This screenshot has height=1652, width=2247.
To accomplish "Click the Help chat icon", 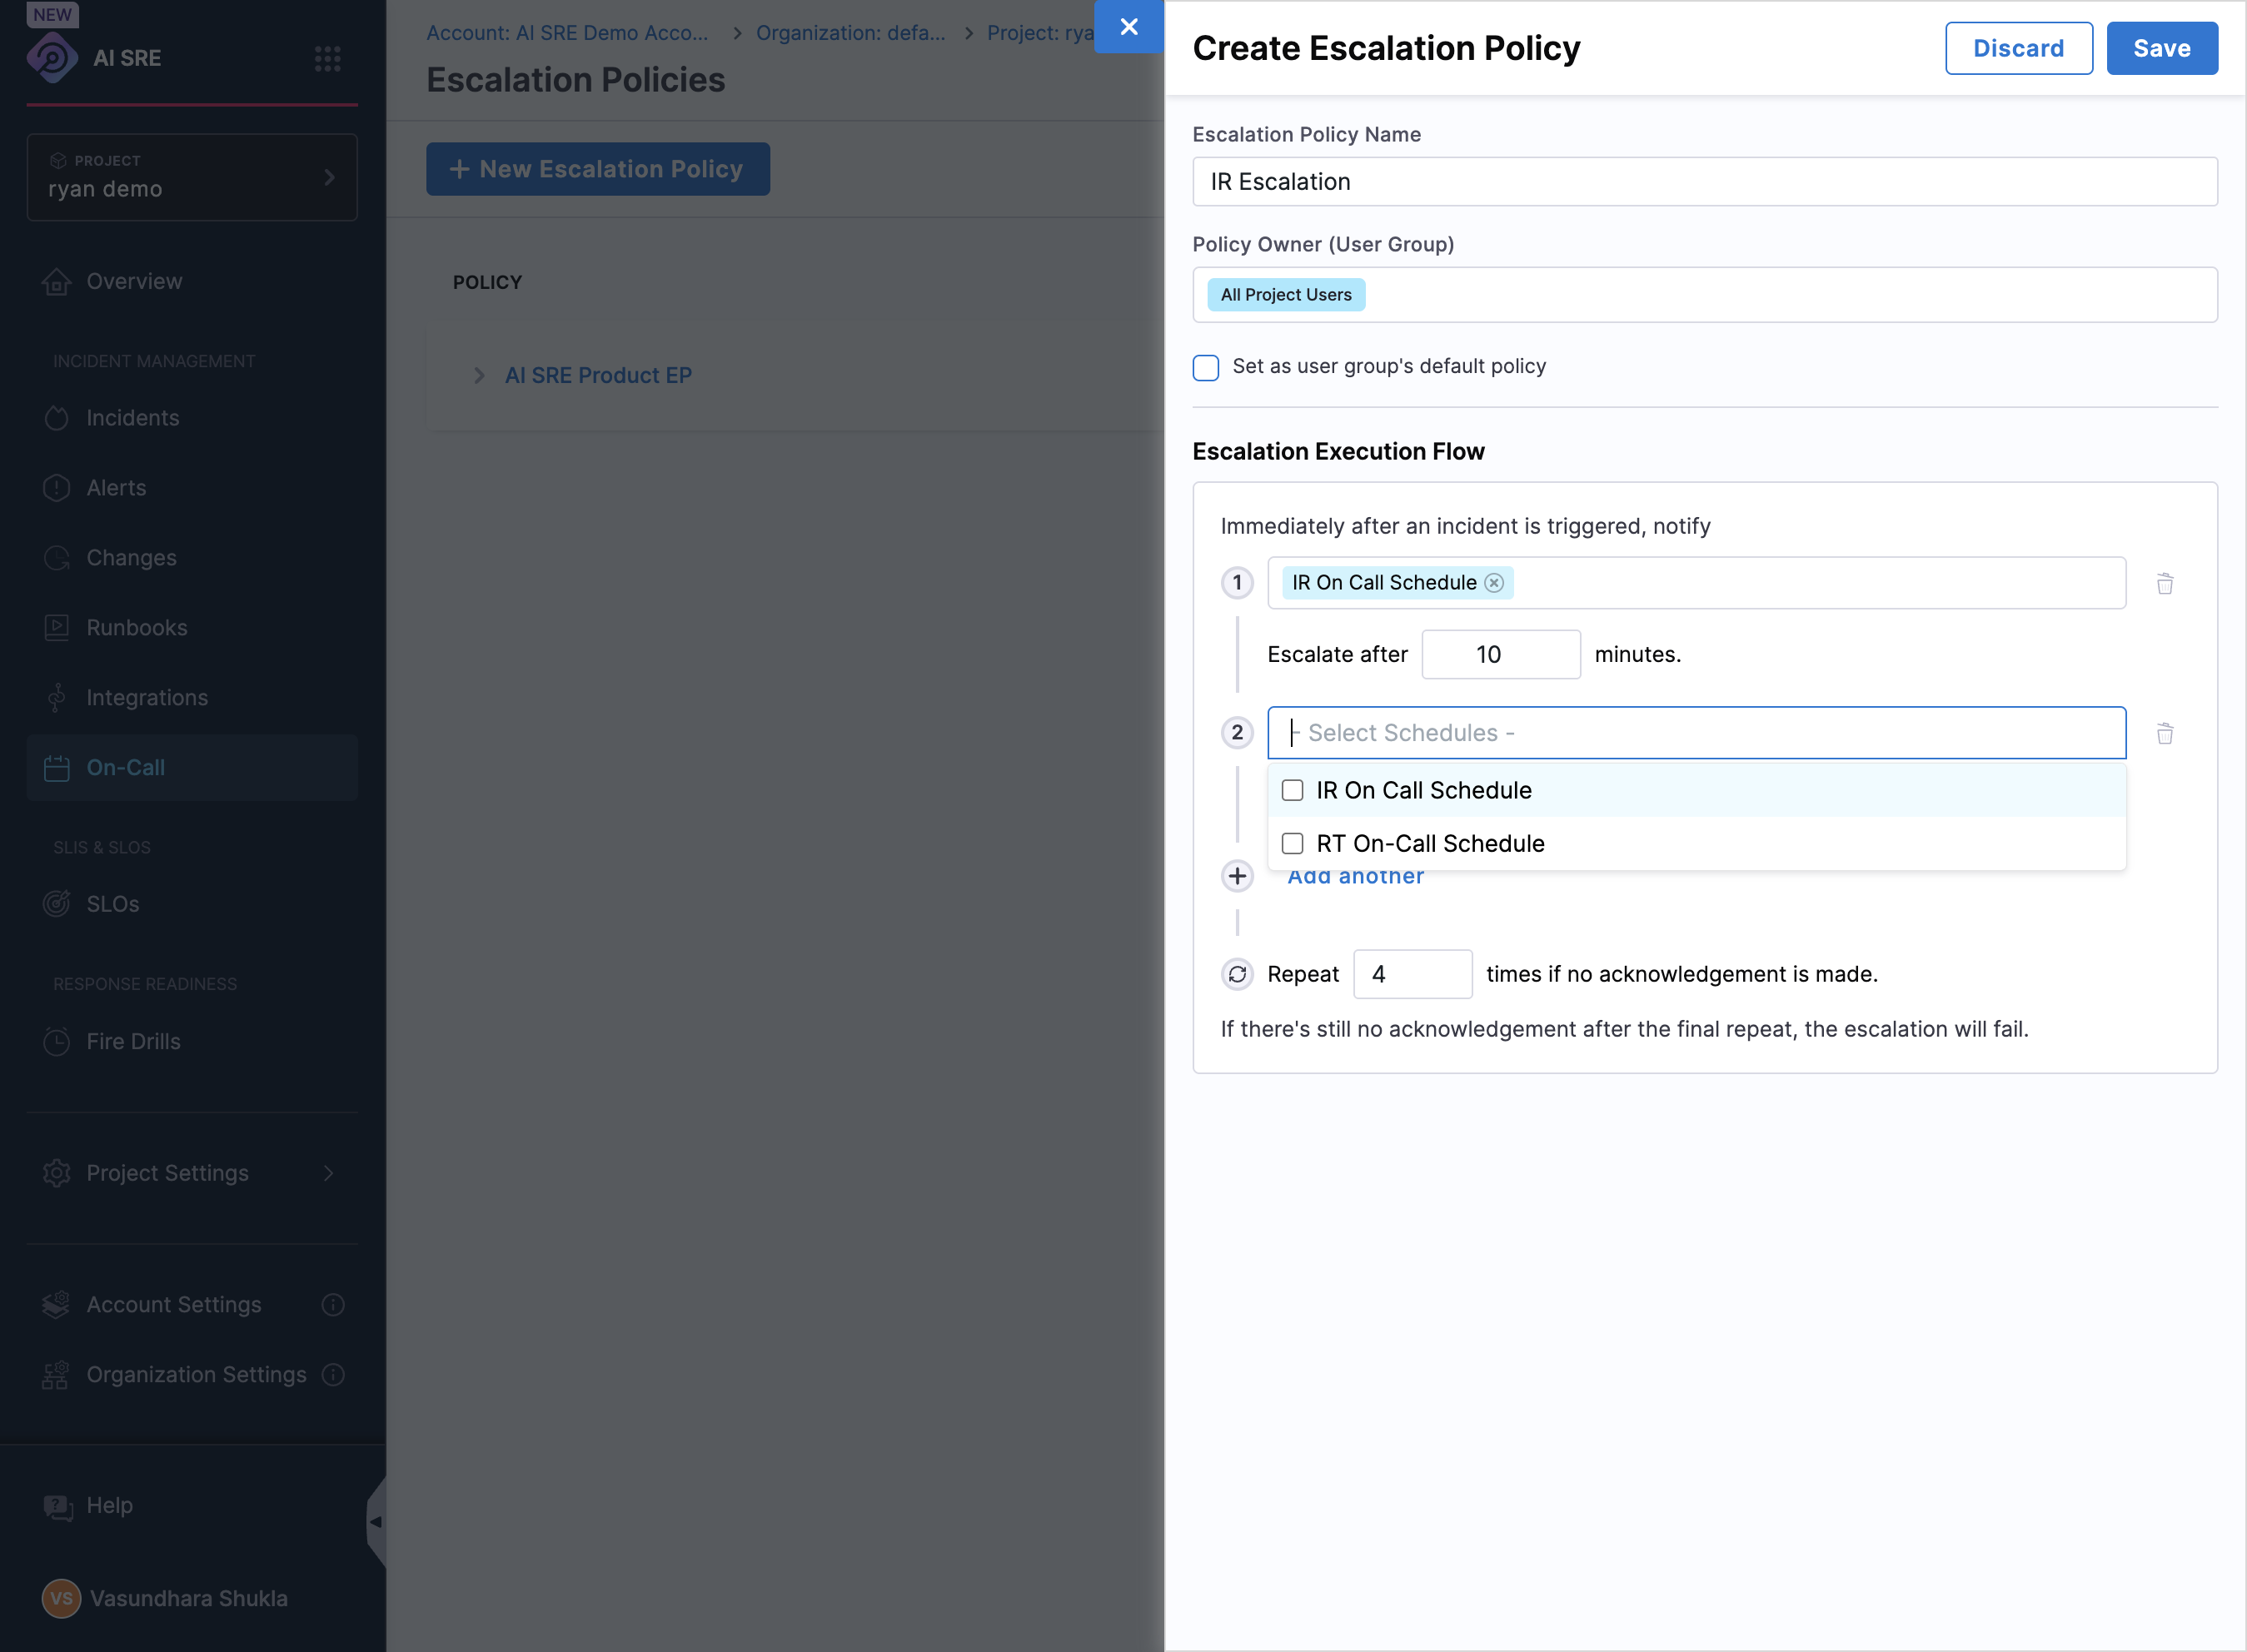I will click(x=57, y=1507).
